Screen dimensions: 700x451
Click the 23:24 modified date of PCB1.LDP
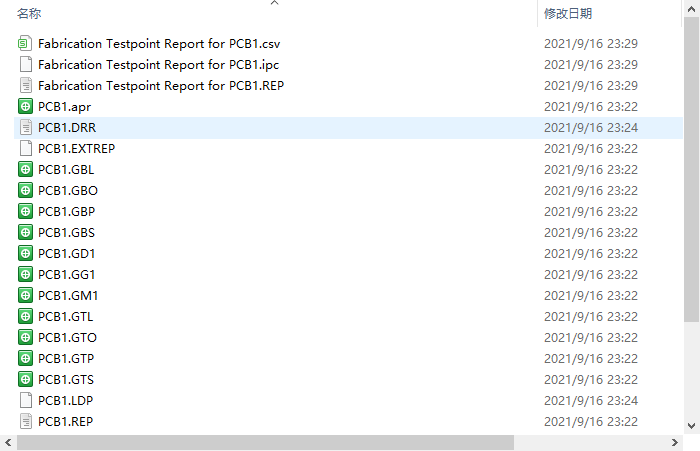[x=591, y=401]
